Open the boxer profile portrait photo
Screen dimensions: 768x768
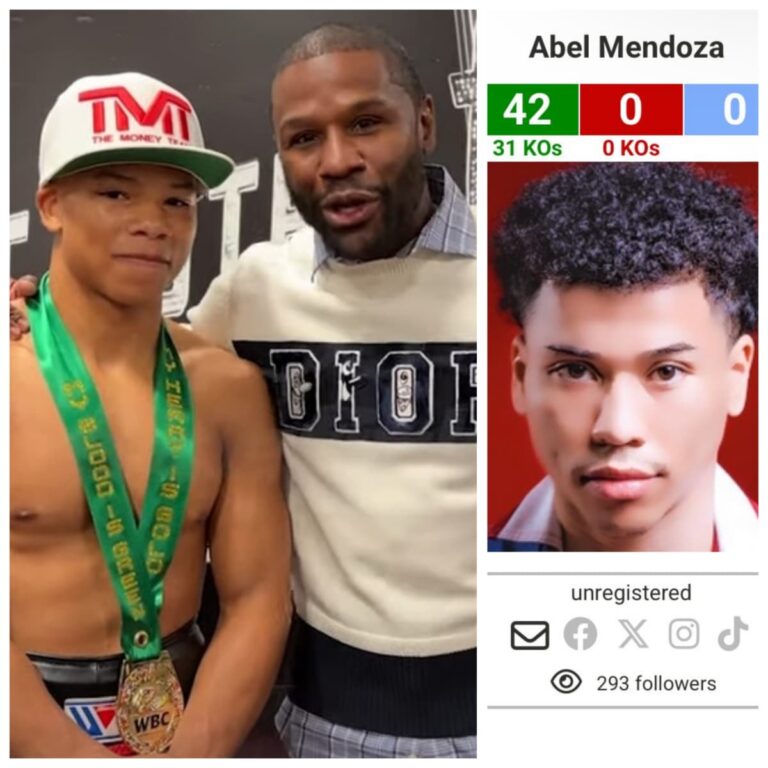coord(623,357)
